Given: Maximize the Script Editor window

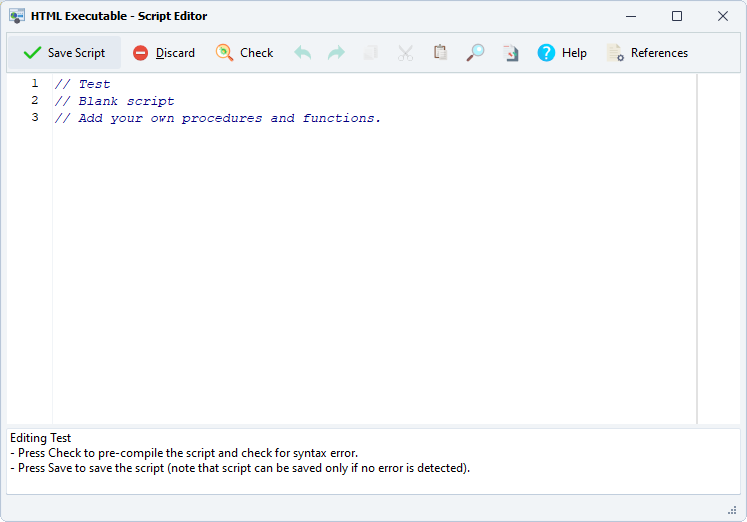Looking at the screenshot, I should click(677, 16).
